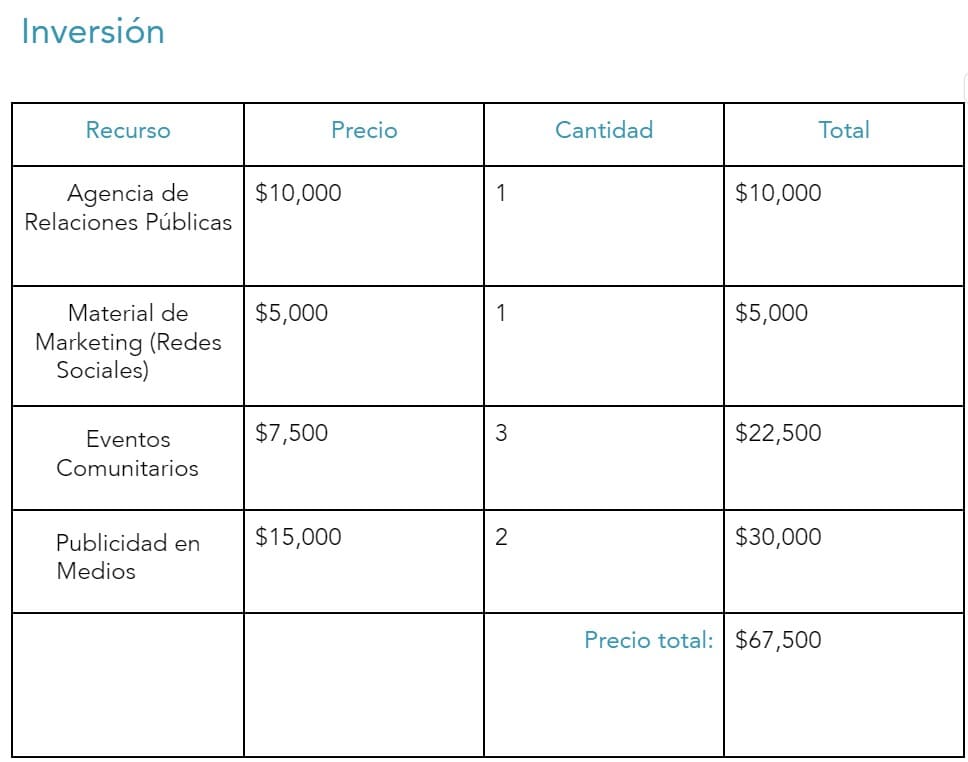
Task: Click the Precio cell for Agencia de Relaciones Públicas
Action: point(298,193)
